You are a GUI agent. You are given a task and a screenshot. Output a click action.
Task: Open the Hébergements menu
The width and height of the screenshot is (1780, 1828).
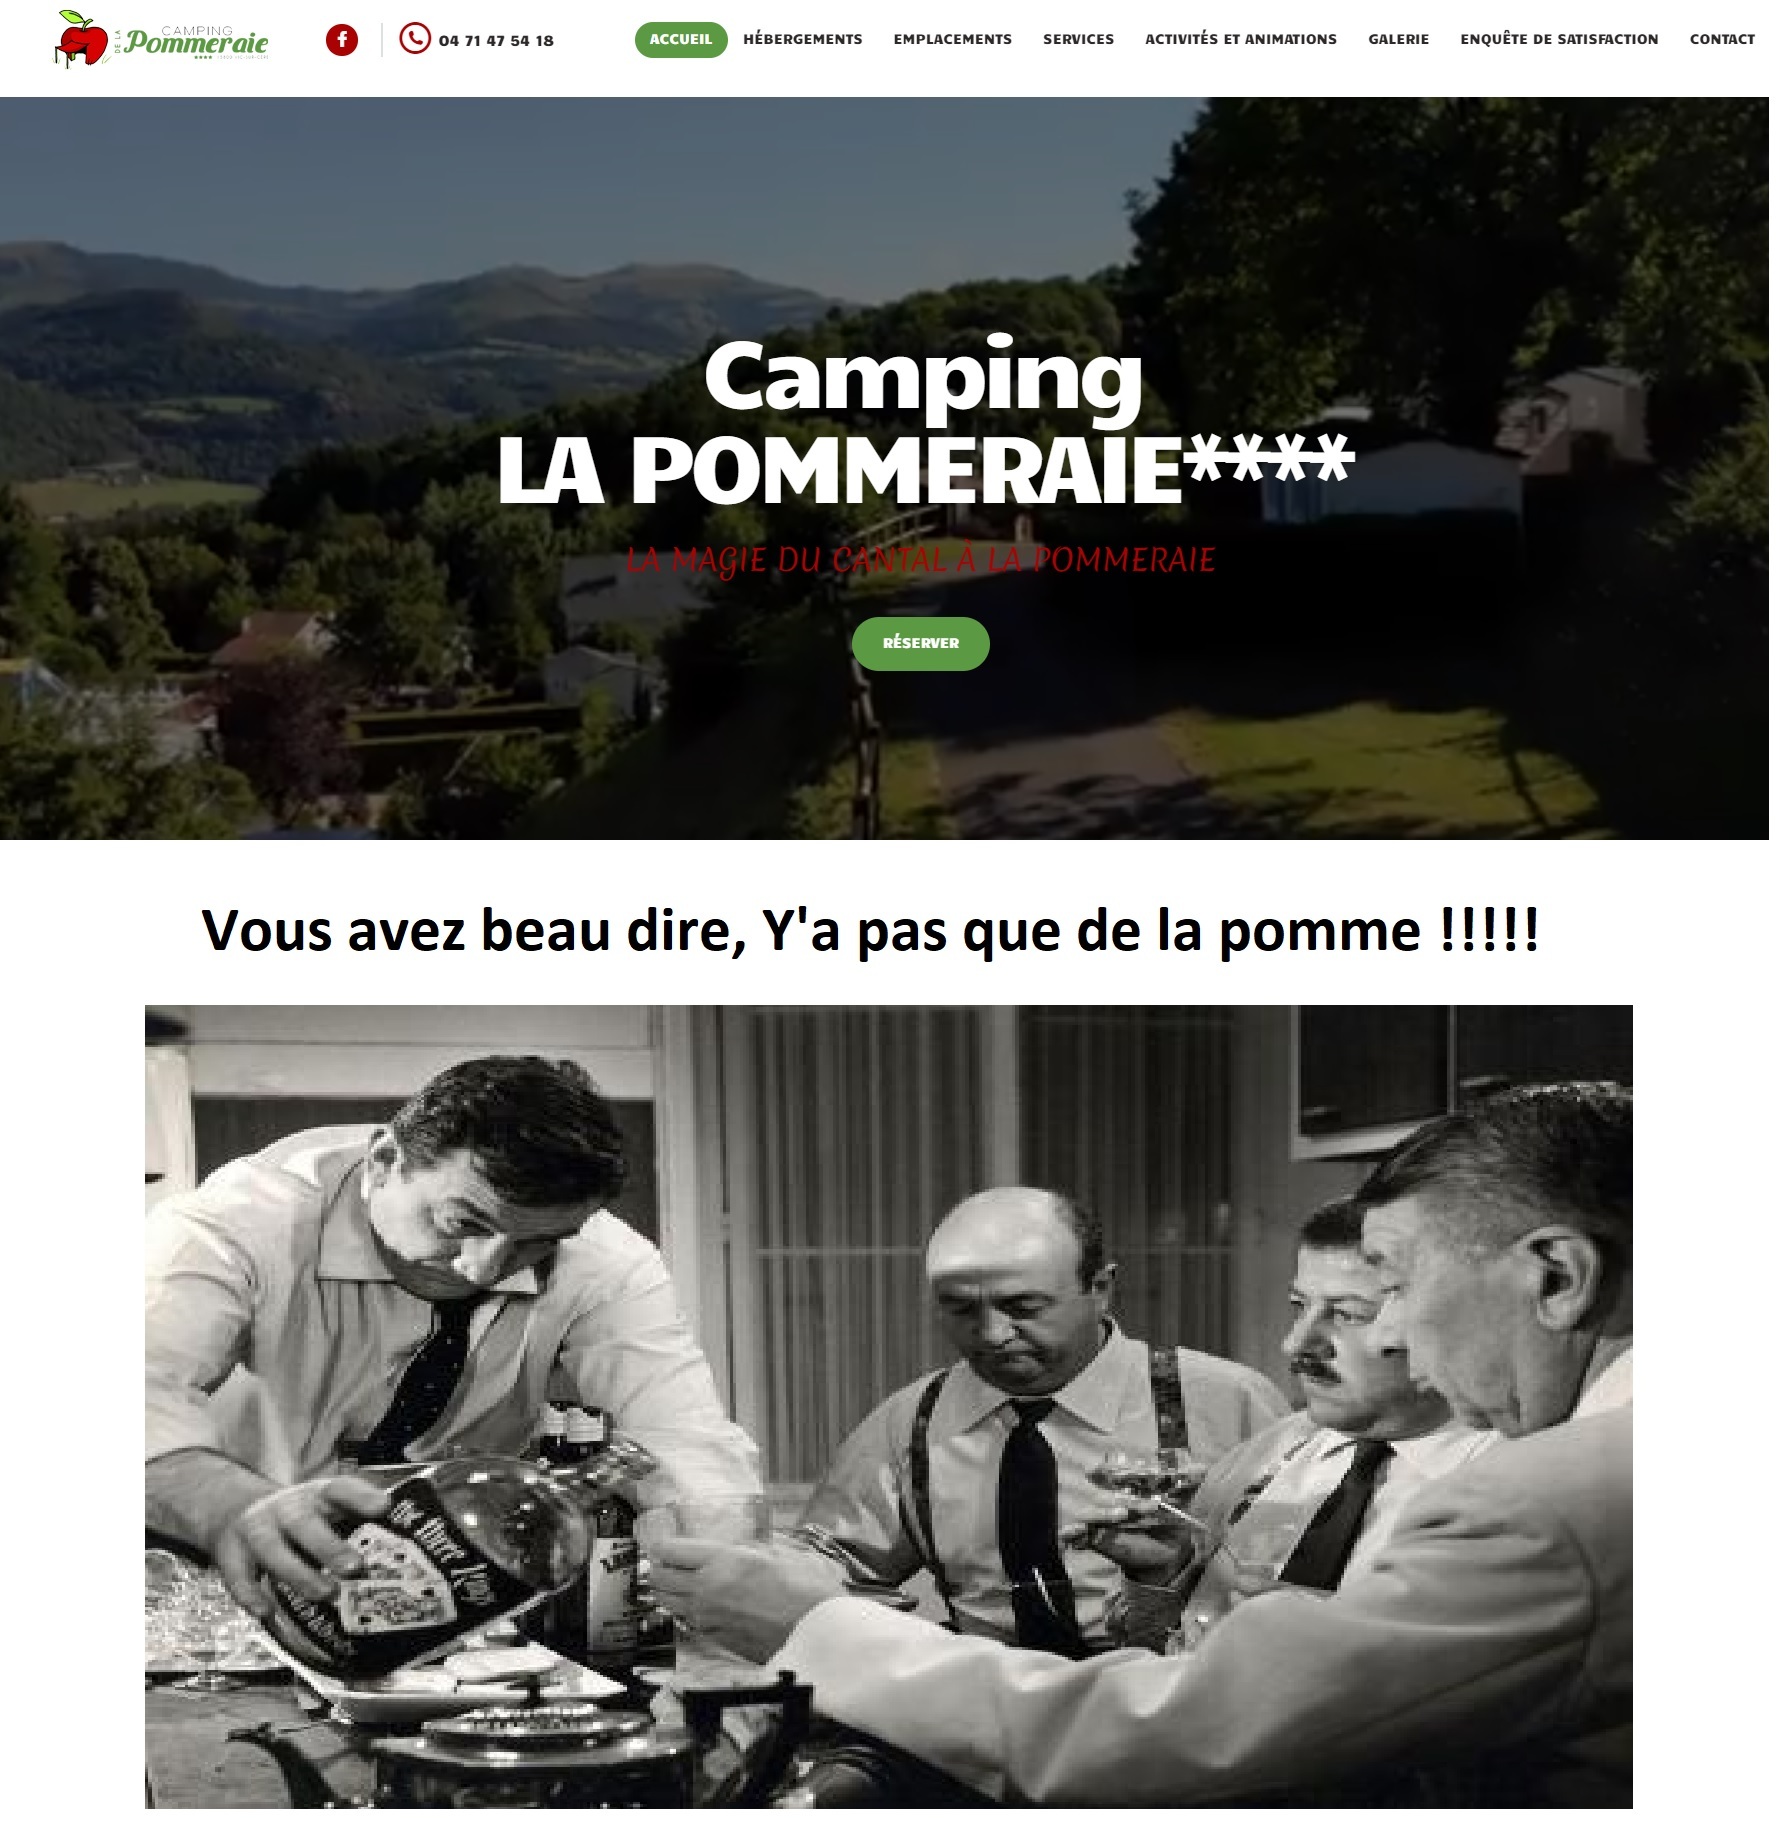[x=803, y=39]
